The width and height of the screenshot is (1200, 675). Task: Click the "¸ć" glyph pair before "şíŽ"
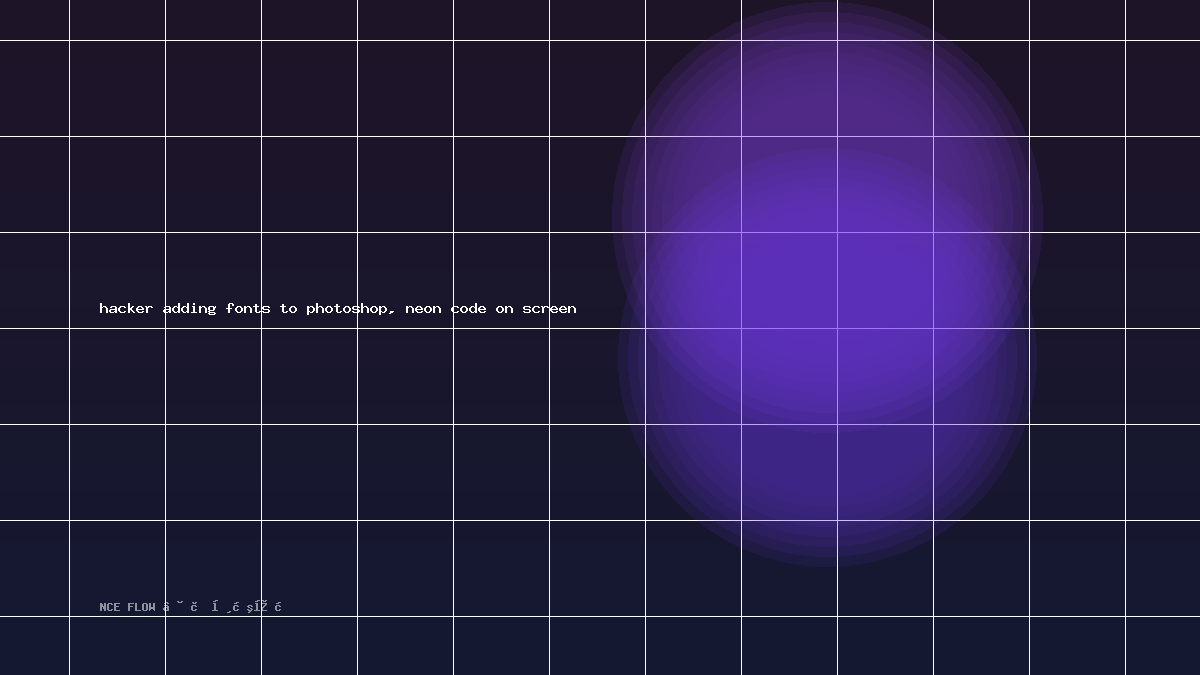point(233,607)
